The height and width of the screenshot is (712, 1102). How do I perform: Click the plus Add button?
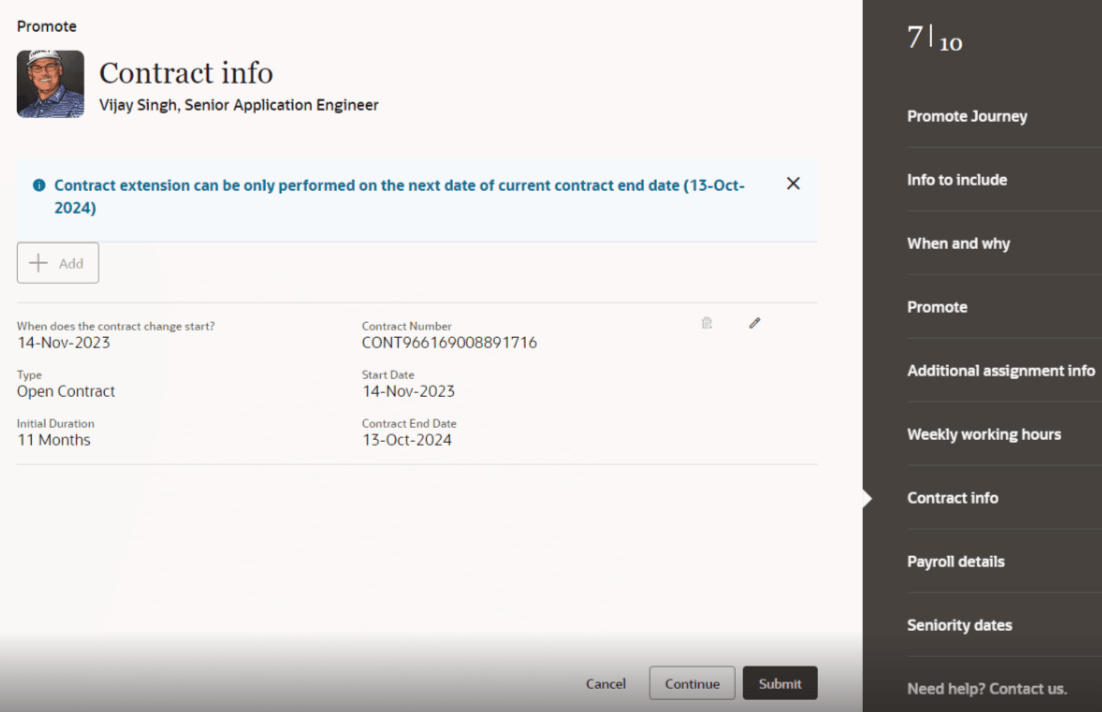58,263
